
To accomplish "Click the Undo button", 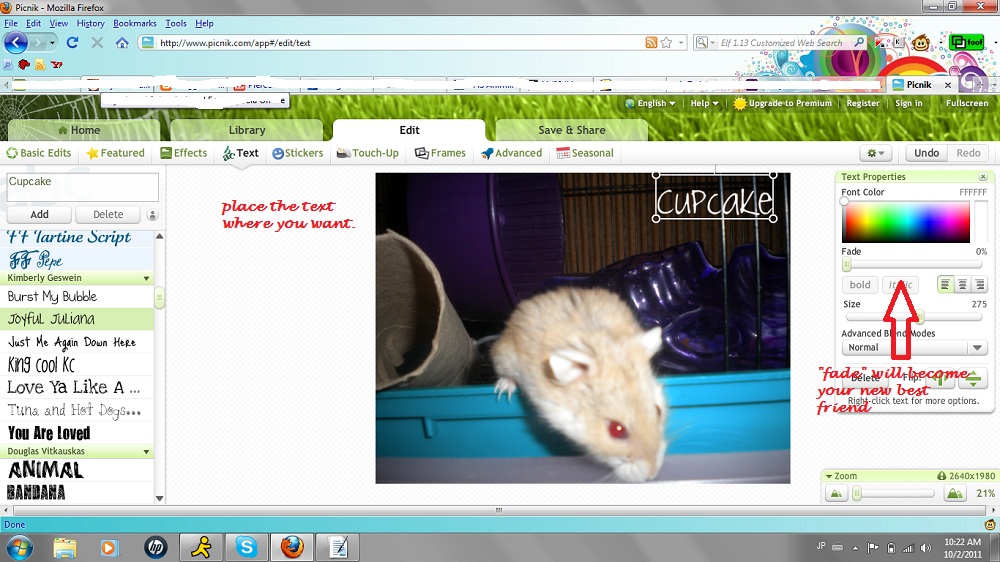I will pyautogui.click(x=926, y=153).
